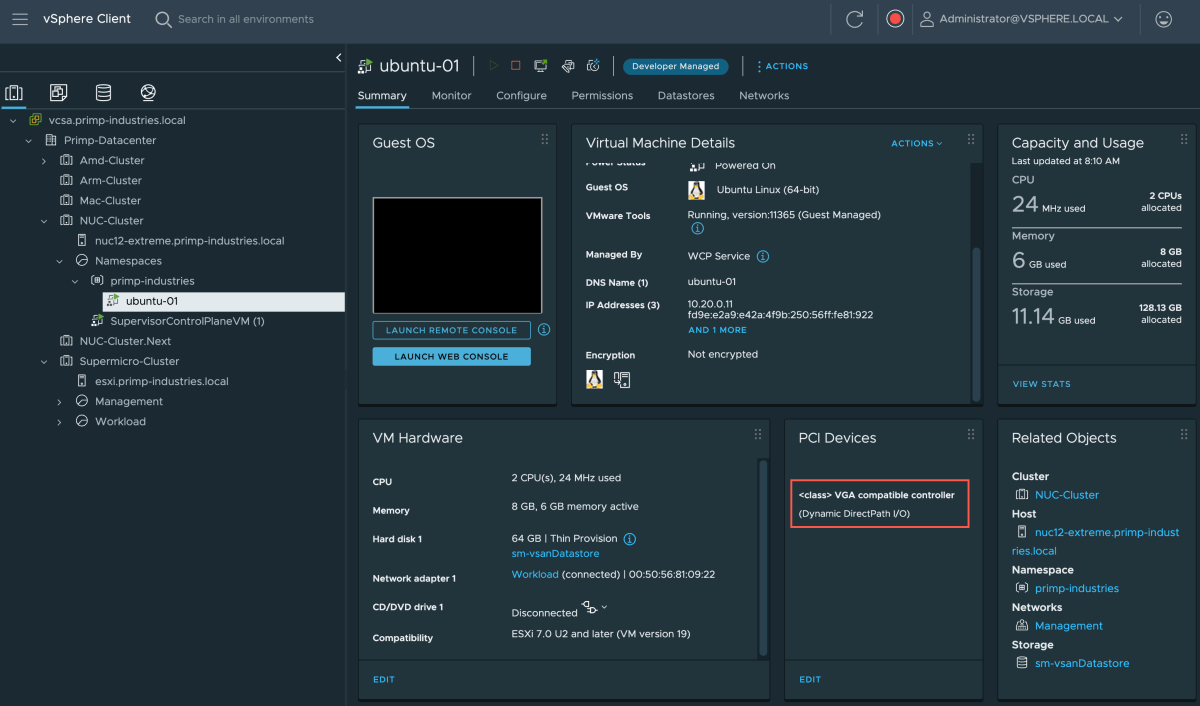Click the Virtual Machine Details drag handle
The height and width of the screenshot is (706, 1200).
971,139
